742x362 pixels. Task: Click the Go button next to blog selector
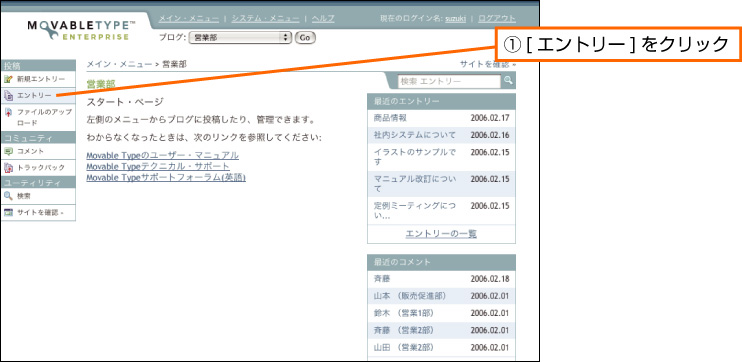tap(305, 37)
